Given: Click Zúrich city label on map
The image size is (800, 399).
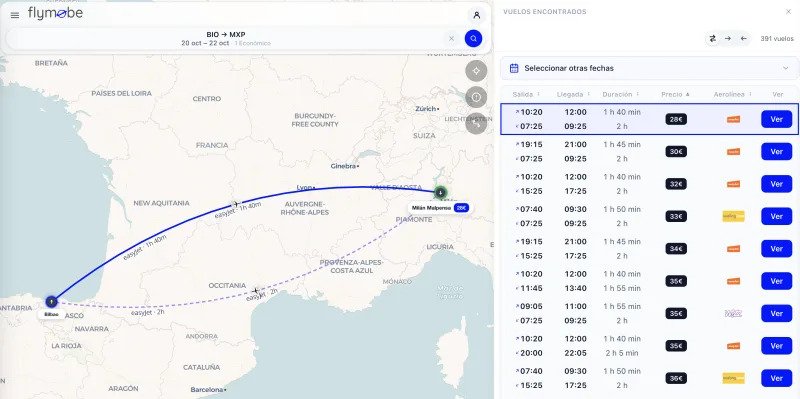Looking at the screenshot, I should click(426, 109).
